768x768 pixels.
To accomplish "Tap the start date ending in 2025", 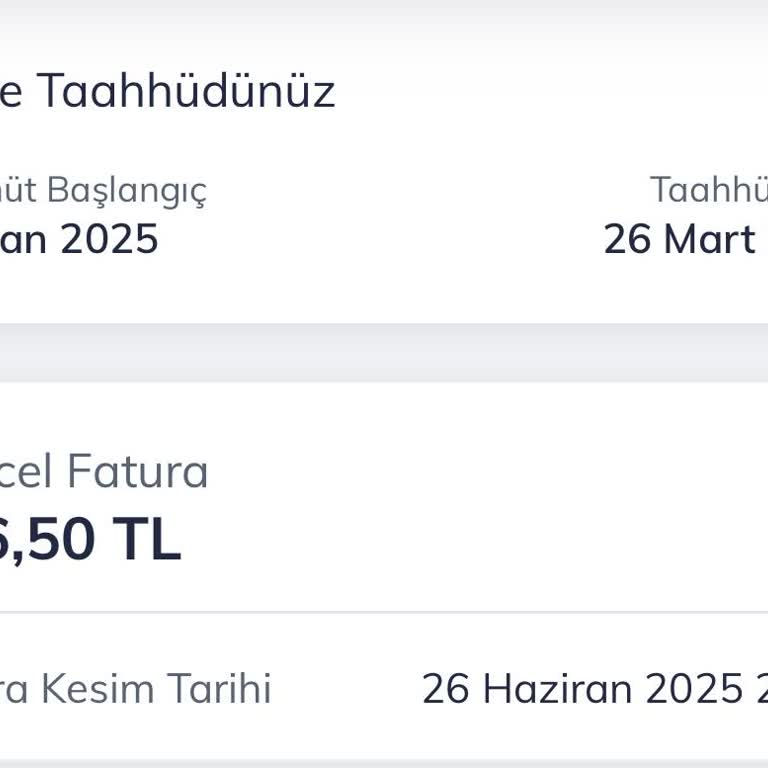I will pyautogui.click(x=79, y=239).
